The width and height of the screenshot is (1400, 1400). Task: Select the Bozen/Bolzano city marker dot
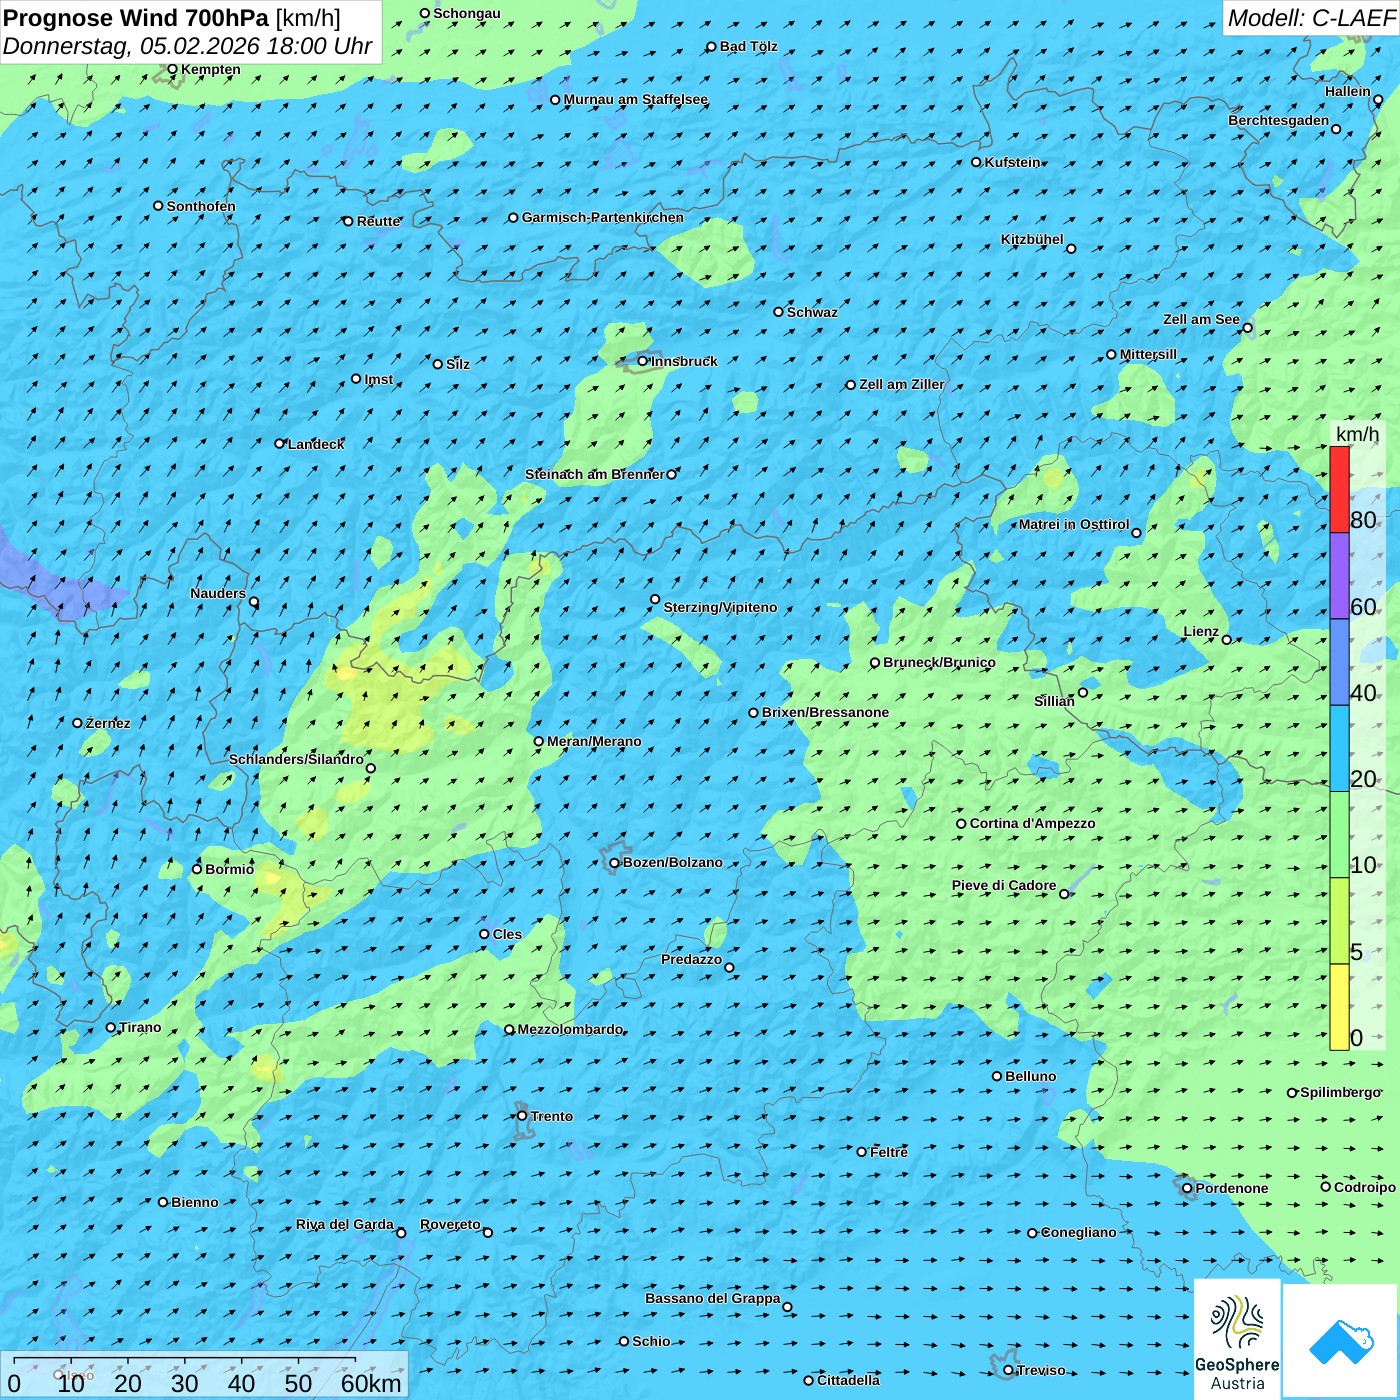coord(615,863)
